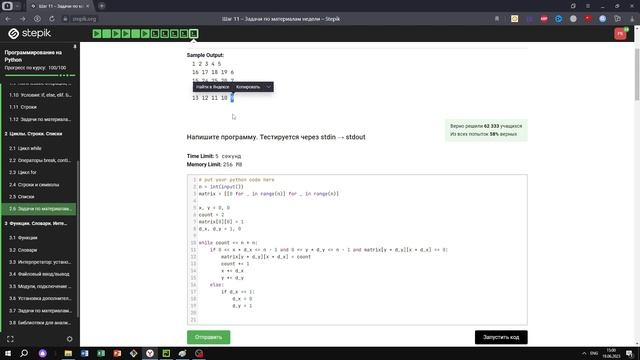Click the stepik.org address bar
Viewport: 640px width, 360px height.
(84, 19)
